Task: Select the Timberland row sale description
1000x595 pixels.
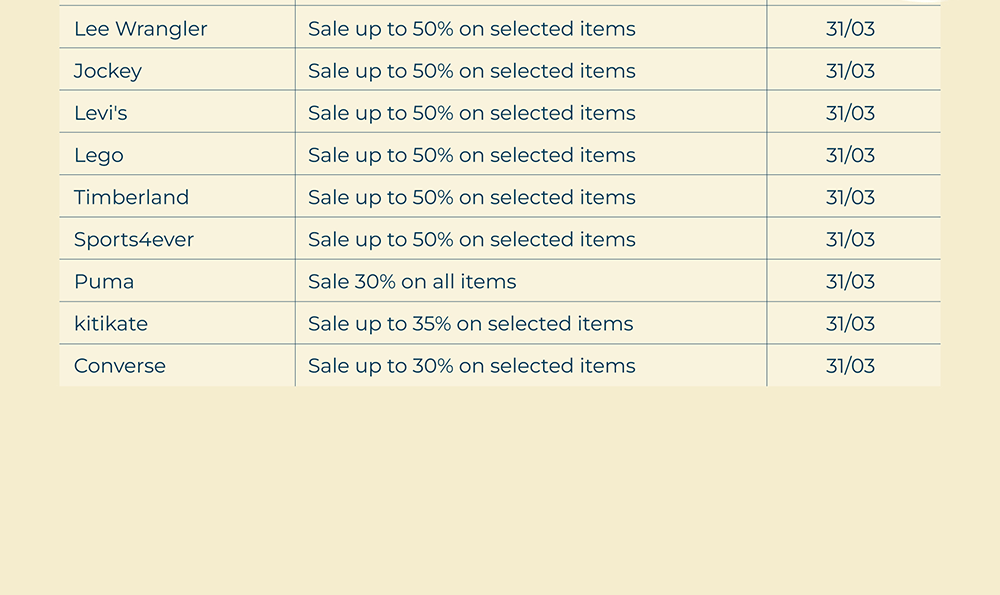Action: pyautogui.click(x=471, y=197)
